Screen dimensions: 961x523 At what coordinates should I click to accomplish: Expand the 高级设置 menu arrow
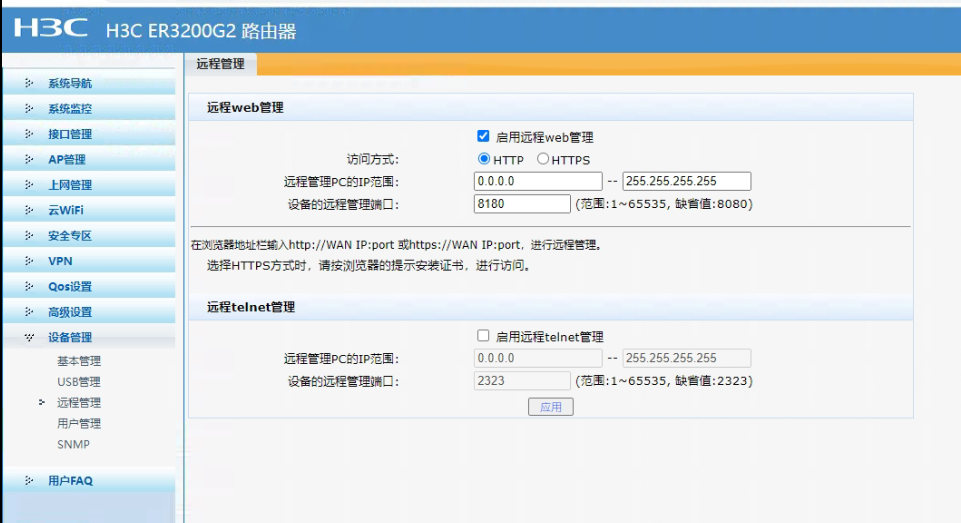[x=29, y=312]
